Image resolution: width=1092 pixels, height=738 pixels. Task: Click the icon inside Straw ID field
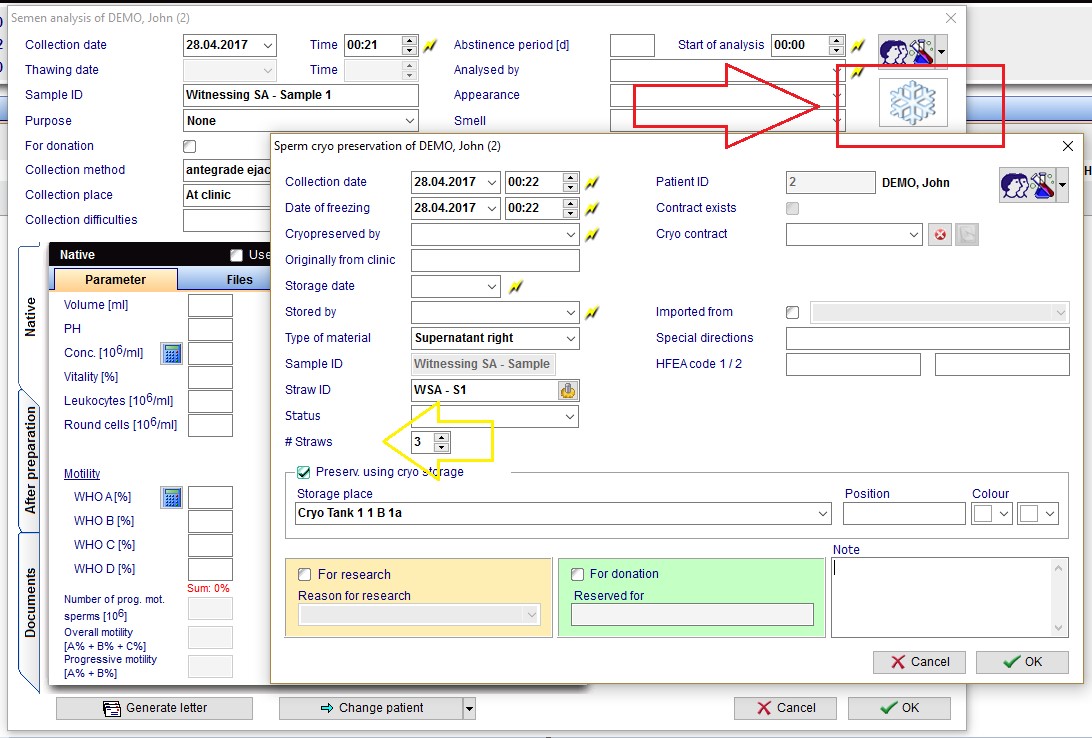(x=568, y=391)
